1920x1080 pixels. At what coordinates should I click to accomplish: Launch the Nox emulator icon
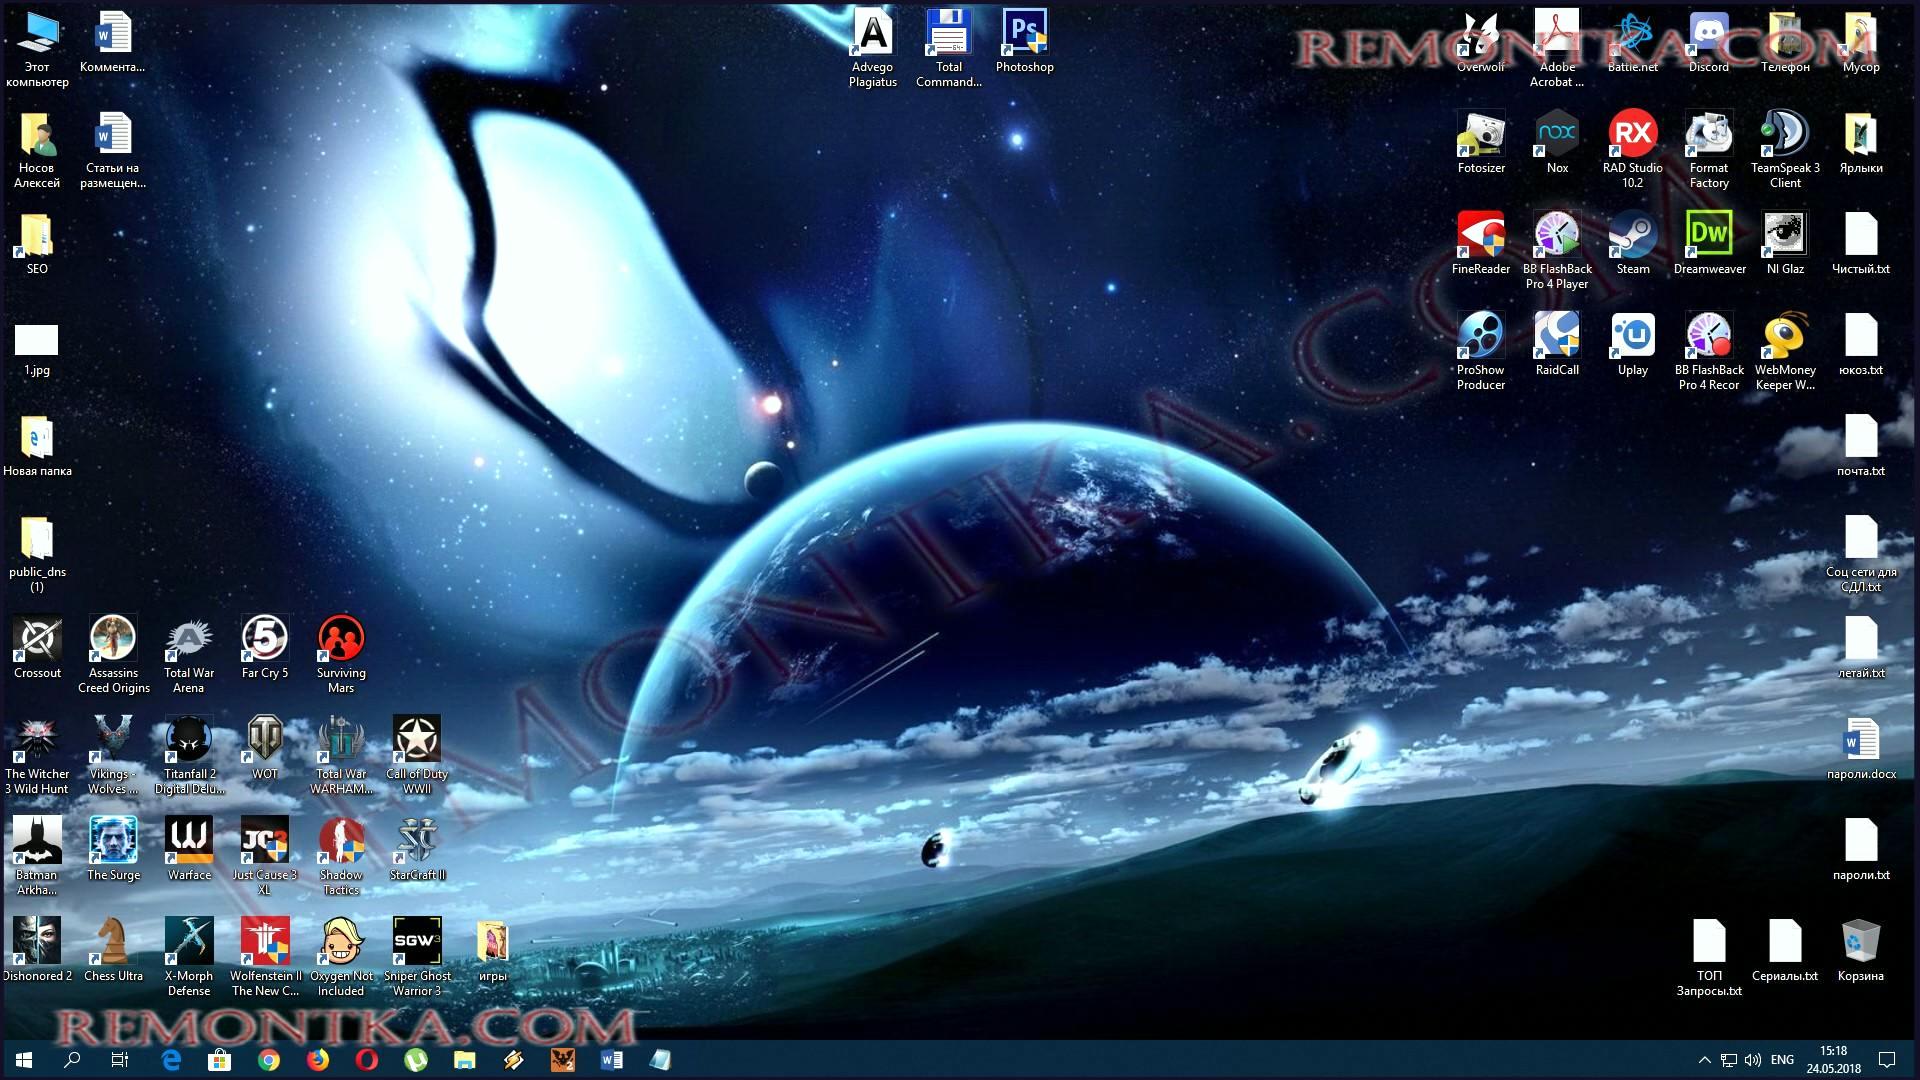pos(1557,142)
